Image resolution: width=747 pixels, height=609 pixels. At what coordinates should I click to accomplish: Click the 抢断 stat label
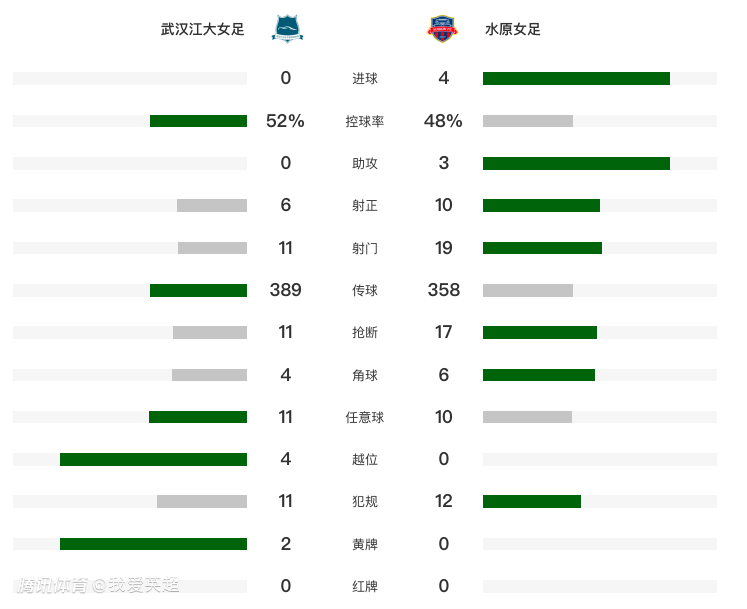pyautogui.click(x=365, y=333)
